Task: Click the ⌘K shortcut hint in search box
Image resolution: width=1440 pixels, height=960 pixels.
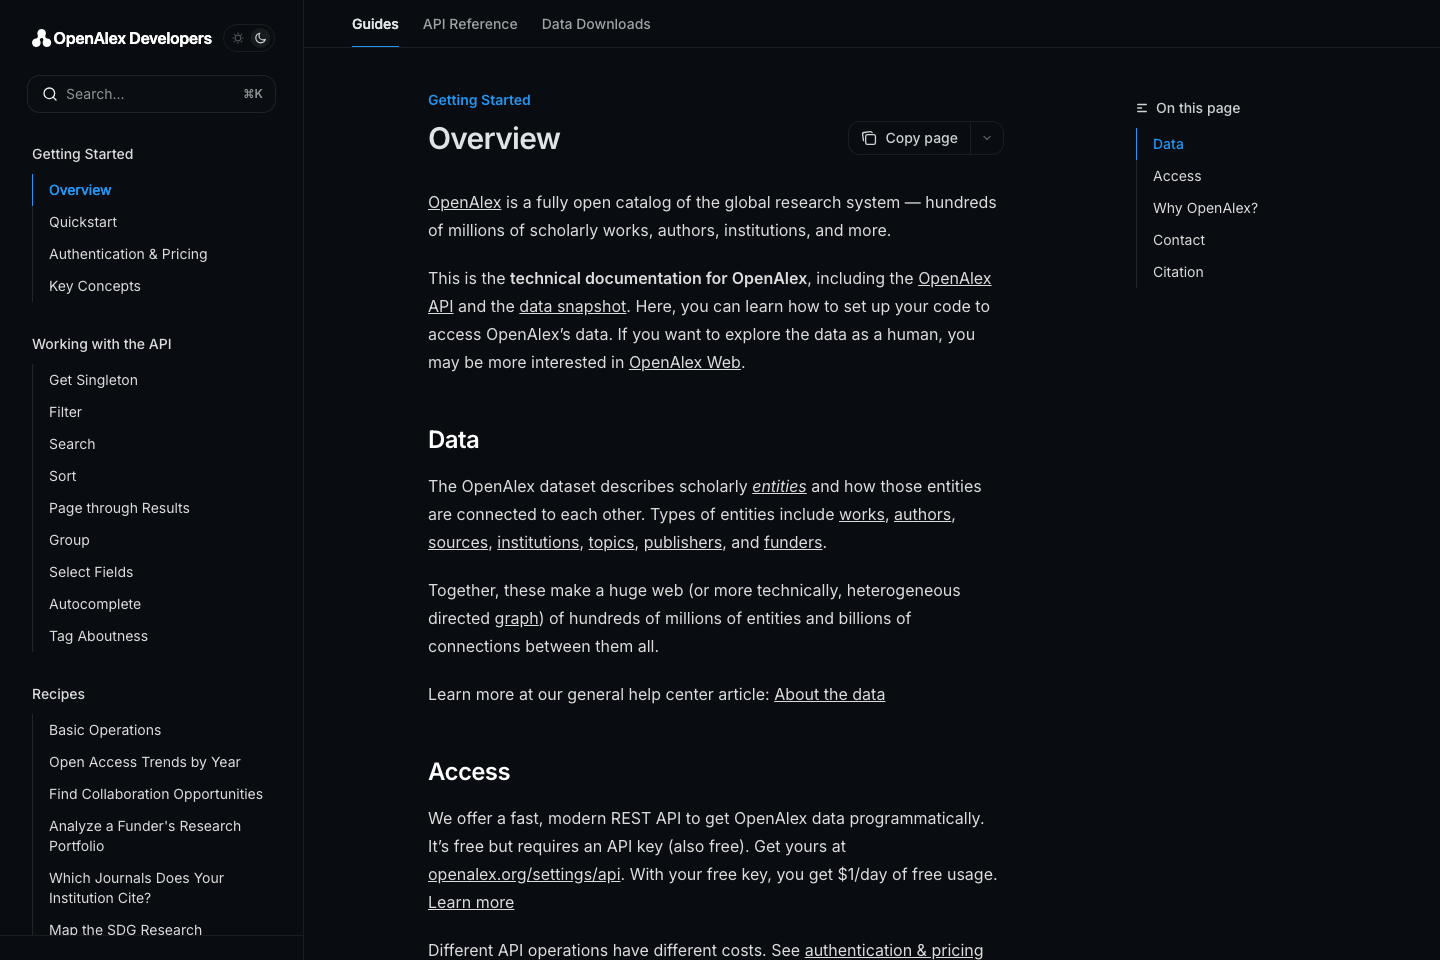Action: coord(253,93)
